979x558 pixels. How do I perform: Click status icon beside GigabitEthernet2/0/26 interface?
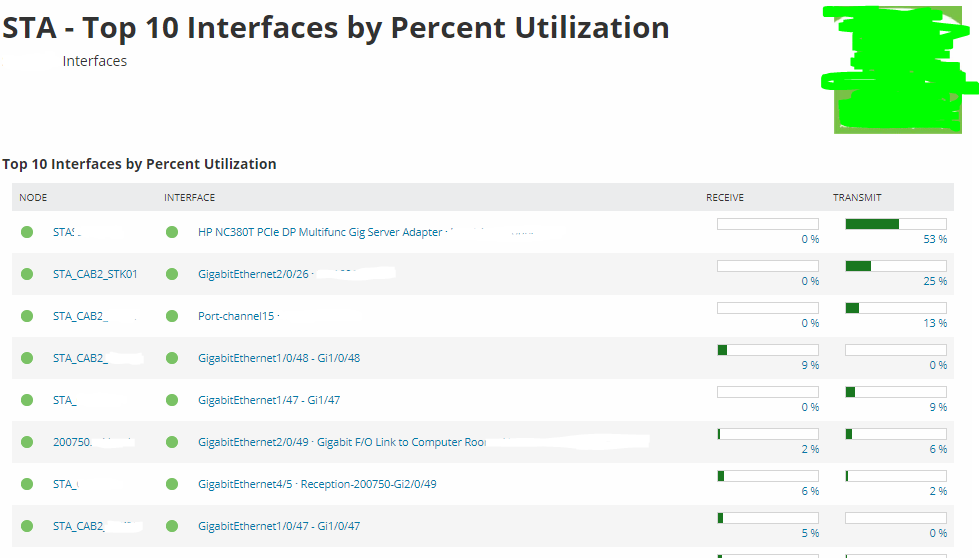point(172,274)
